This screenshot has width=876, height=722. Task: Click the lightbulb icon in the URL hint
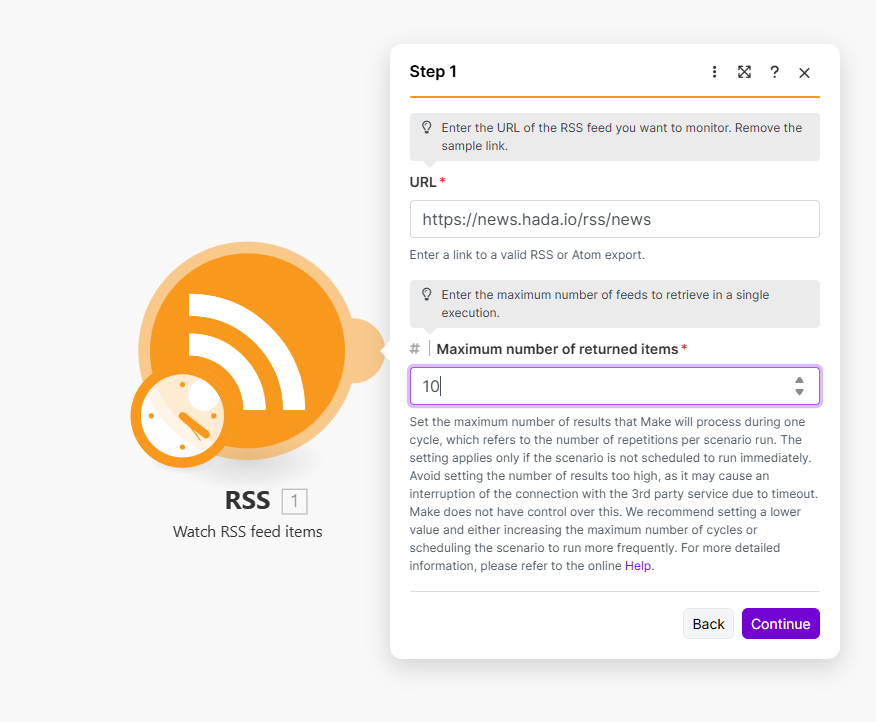(426, 127)
